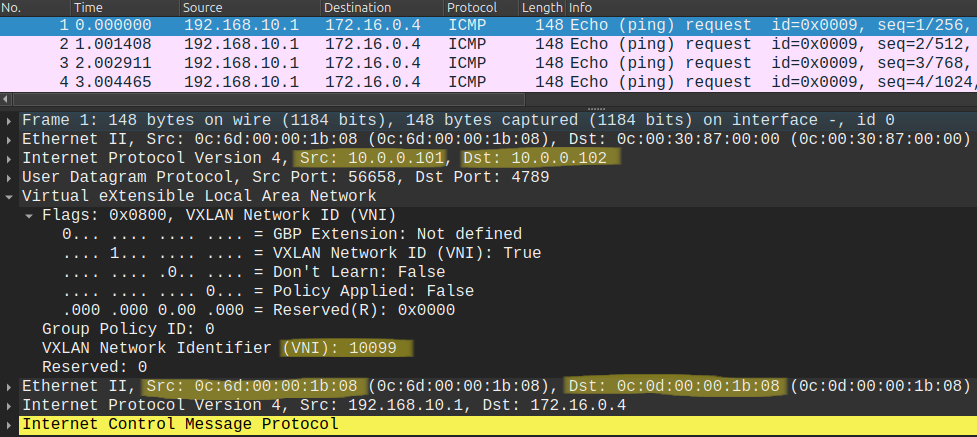Select the VXLAN Network Identifier (VNI): 10099 field
This screenshot has width=977, height=437.
(219, 348)
